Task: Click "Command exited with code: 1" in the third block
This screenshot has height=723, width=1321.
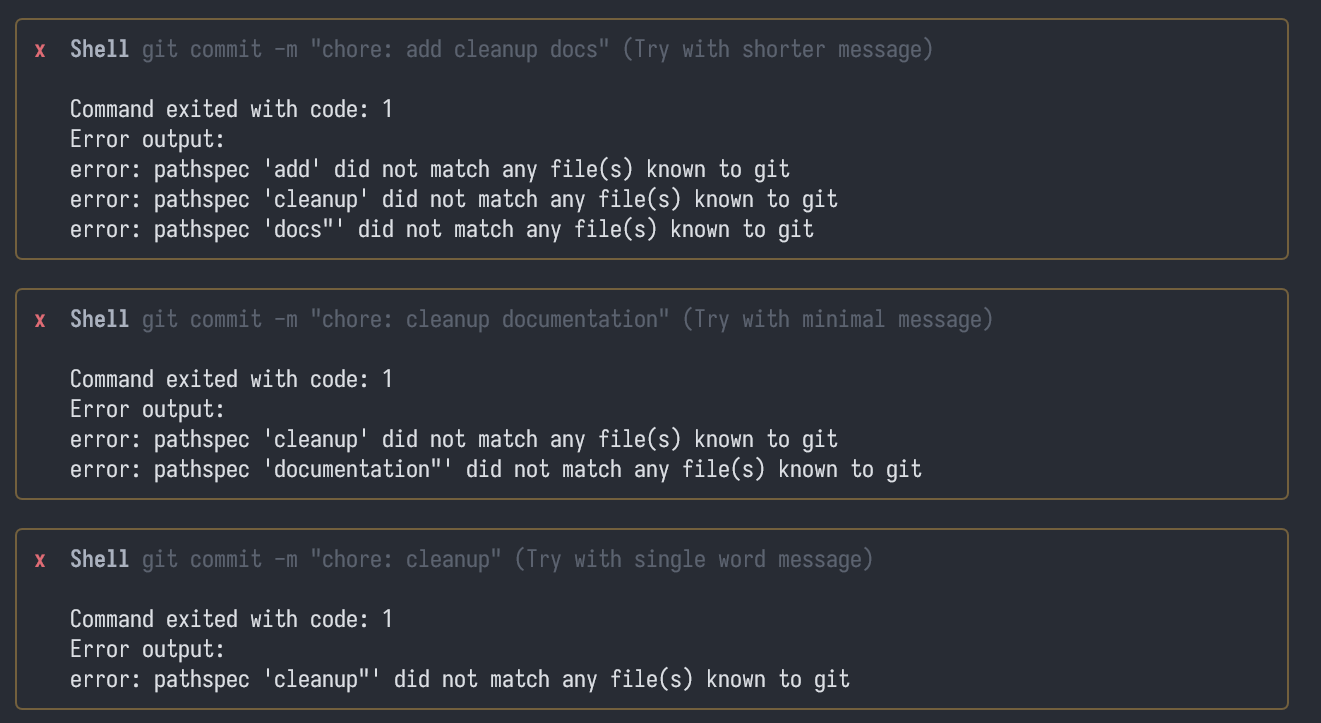Action: pyautogui.click(x=231, y=619)
